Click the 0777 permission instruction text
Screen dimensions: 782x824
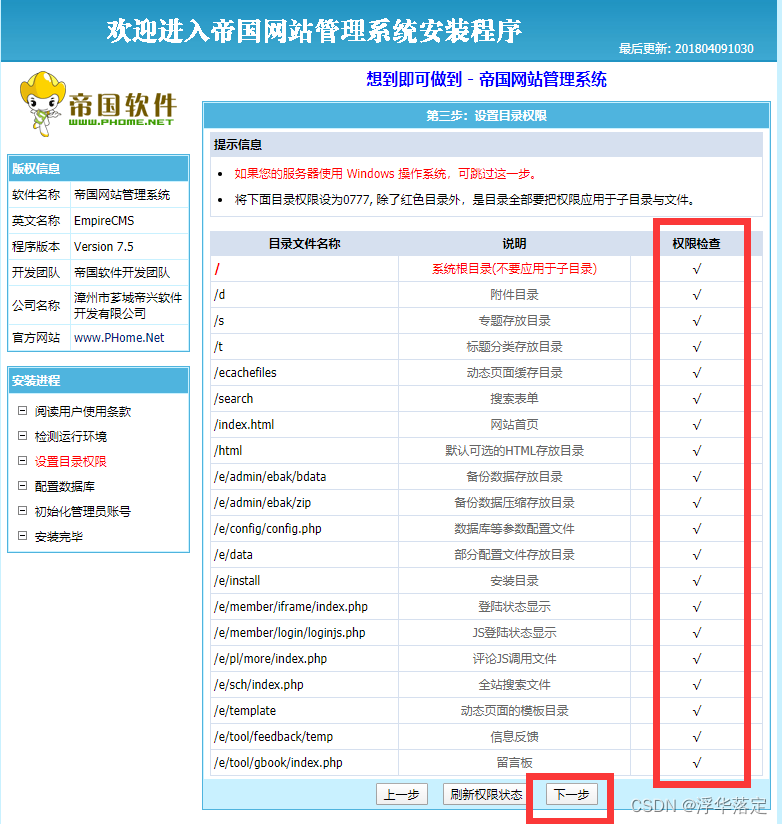(465, 200)
